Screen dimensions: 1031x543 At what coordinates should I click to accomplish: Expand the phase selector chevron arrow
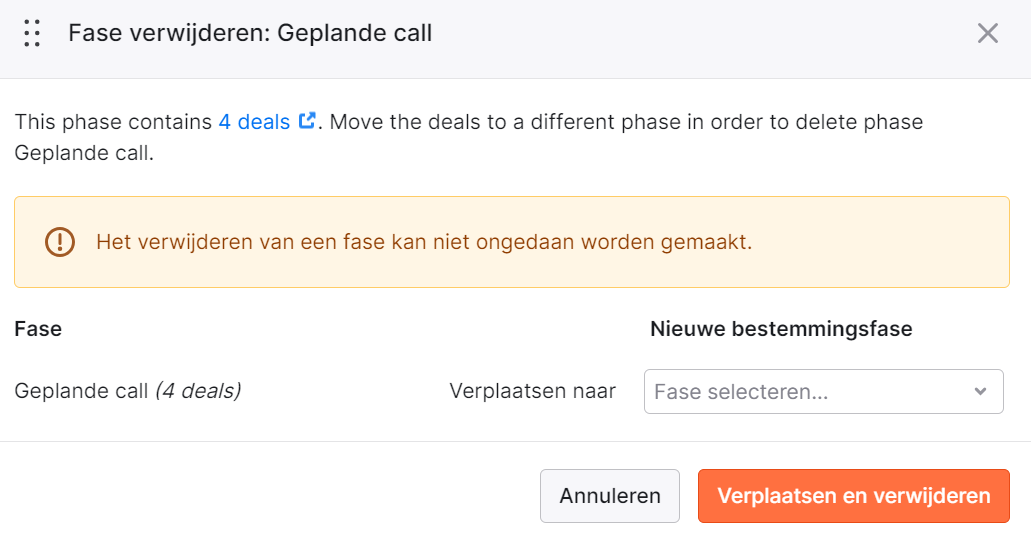pos(980,392)
